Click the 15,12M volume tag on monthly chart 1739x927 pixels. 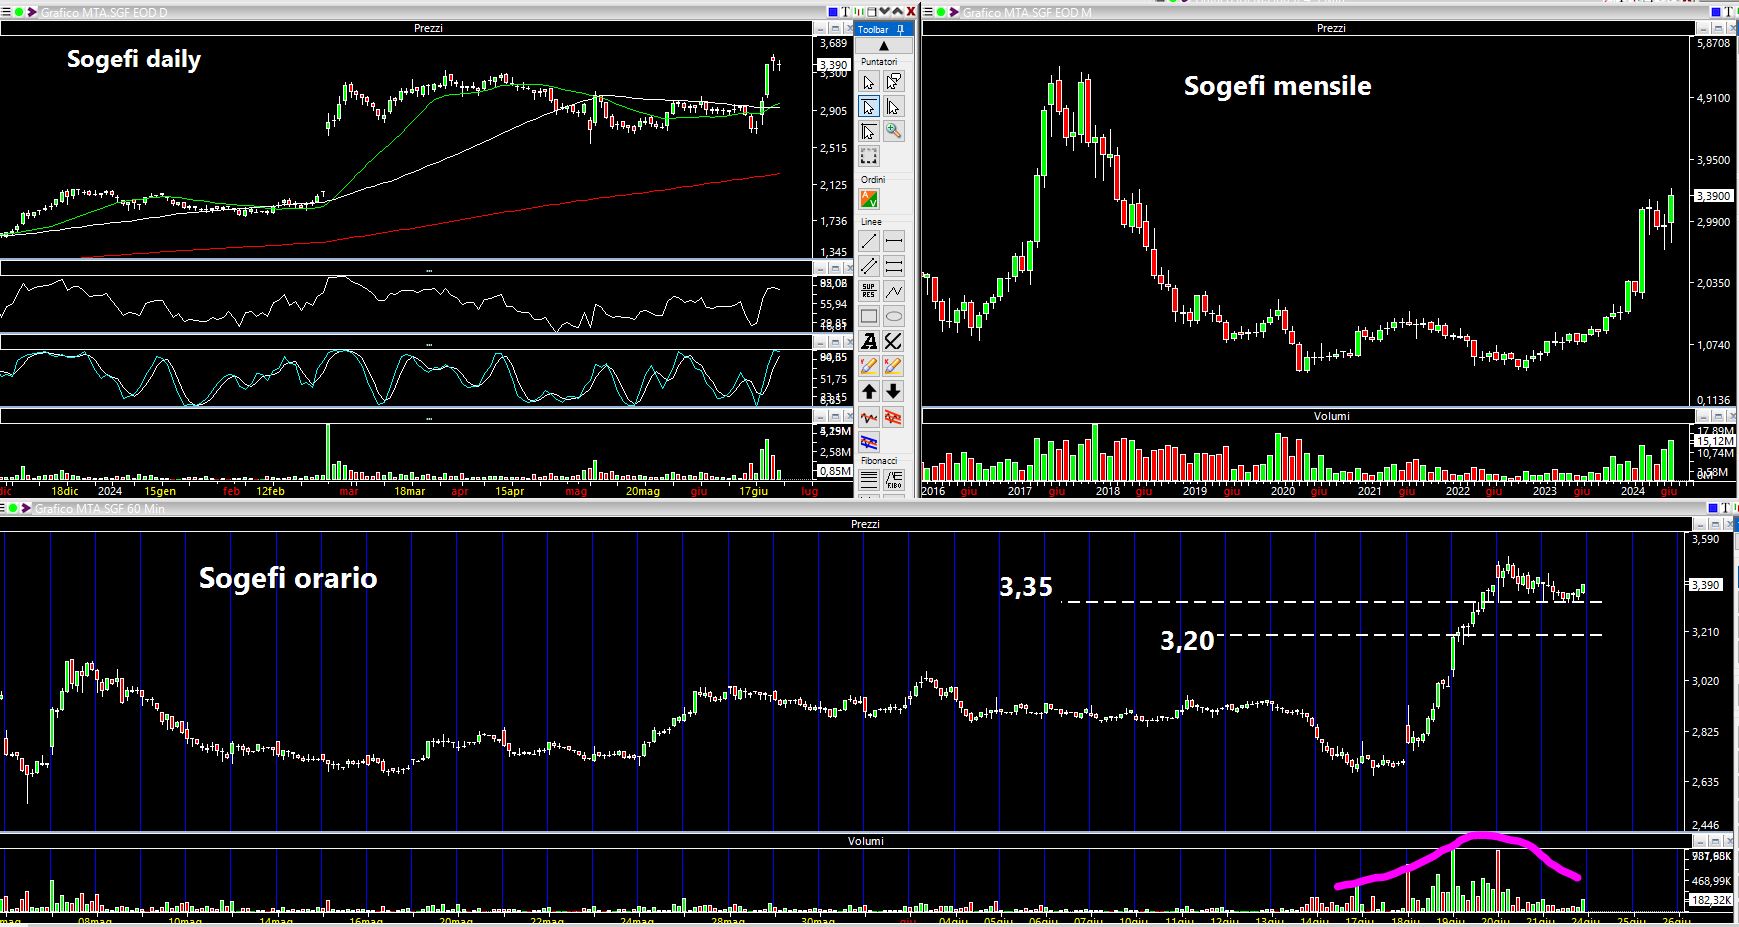[1714, 441]
